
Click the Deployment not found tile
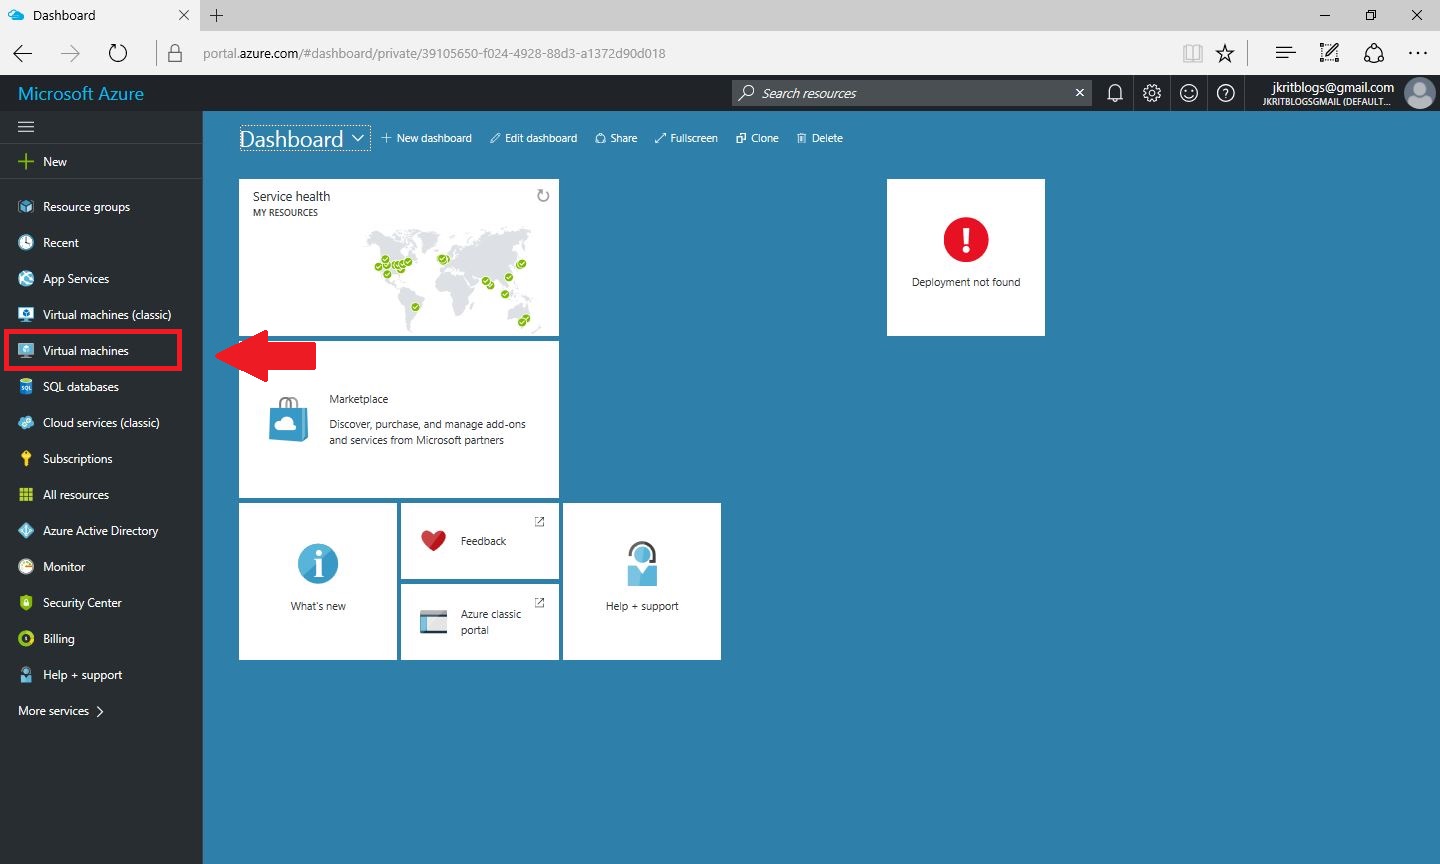[x=966, y=257]
